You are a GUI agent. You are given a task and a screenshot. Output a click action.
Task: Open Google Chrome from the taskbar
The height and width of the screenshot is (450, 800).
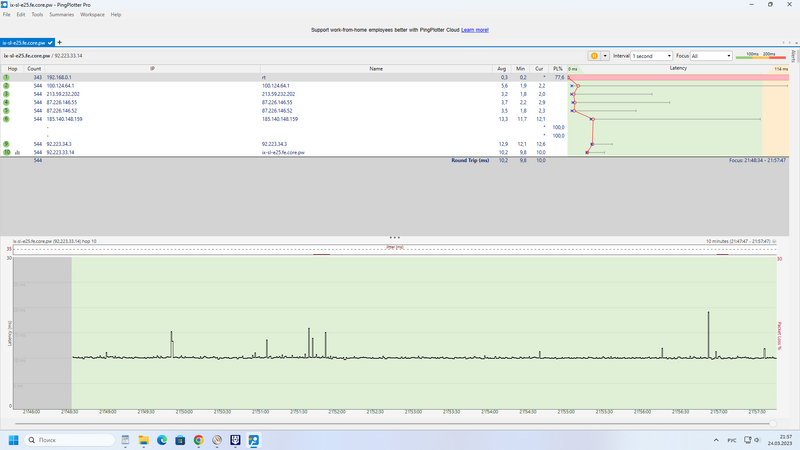click(198, 440)
